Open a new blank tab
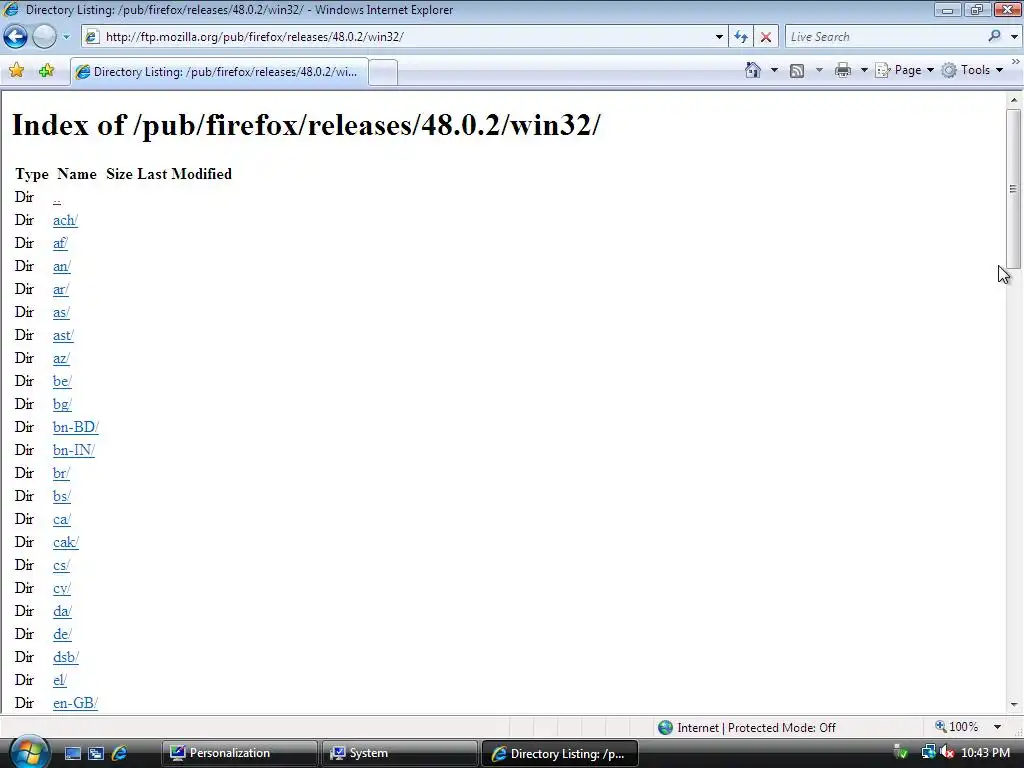Screen dimensions: 1024x768 coord(383,72)
